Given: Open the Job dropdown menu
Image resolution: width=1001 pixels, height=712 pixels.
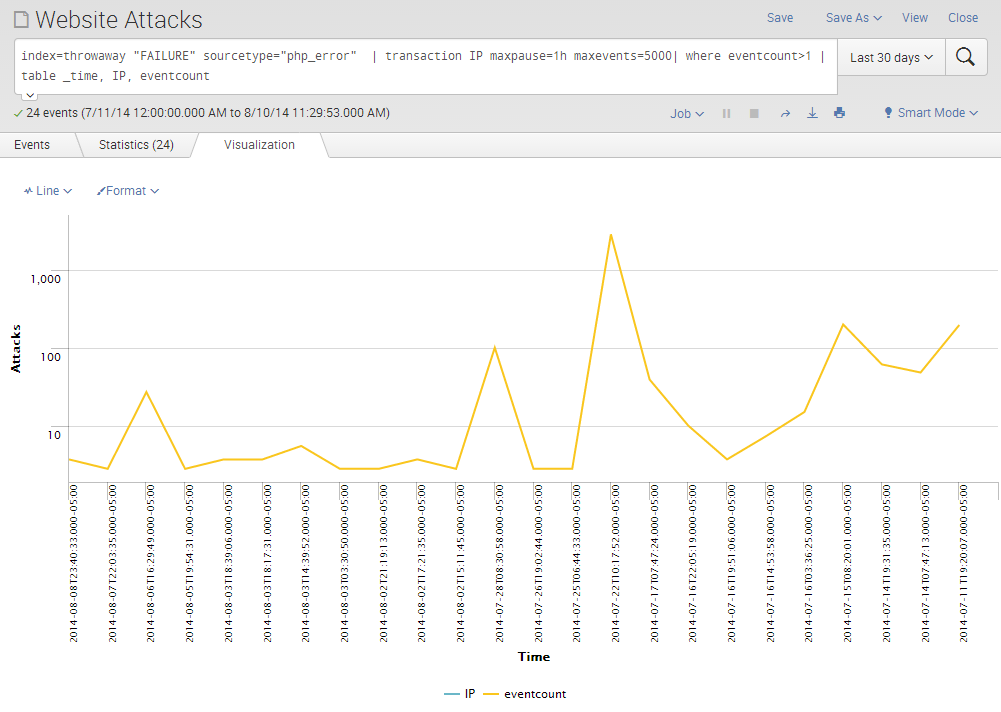Looking at the screenshot, I should click(687, 114).
